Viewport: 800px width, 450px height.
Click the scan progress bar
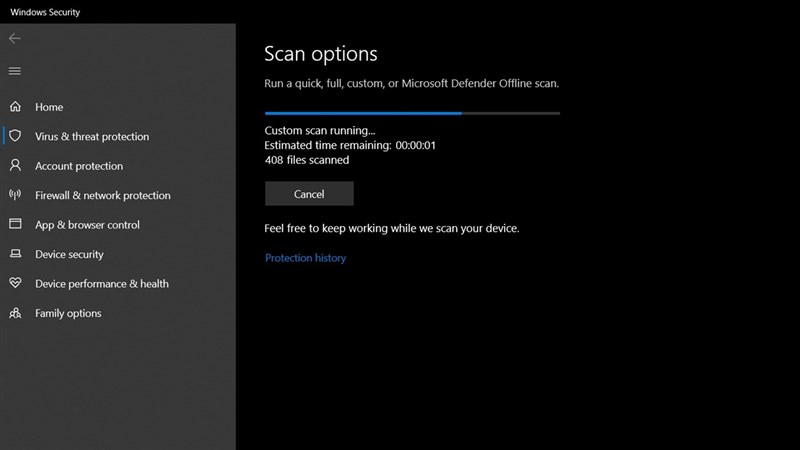pyautogui.click(x=412, y=113)
